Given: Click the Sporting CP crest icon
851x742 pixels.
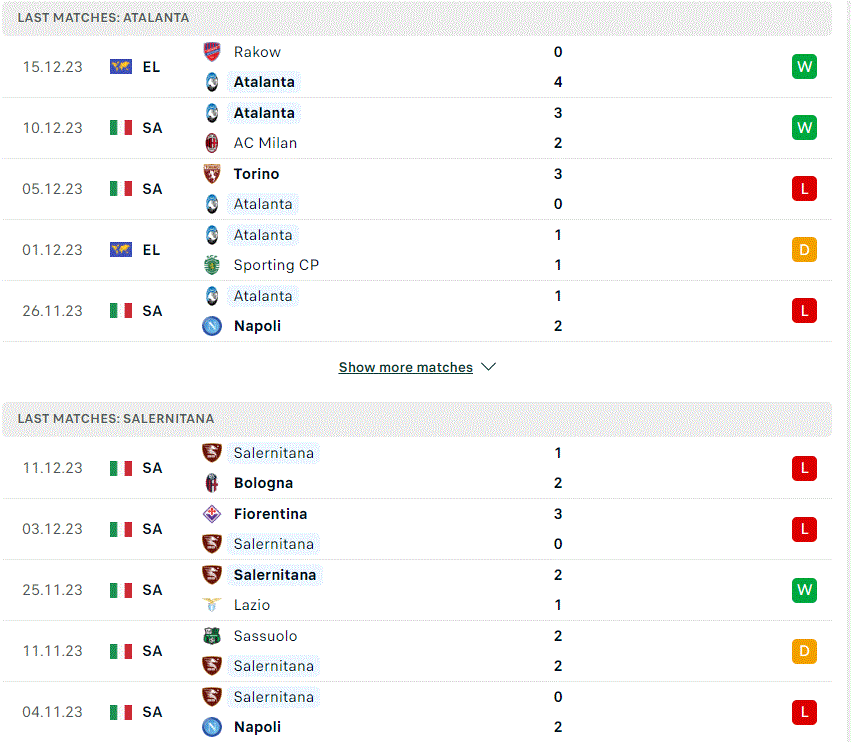Looking at the screenshot, I should coord(212,265).
